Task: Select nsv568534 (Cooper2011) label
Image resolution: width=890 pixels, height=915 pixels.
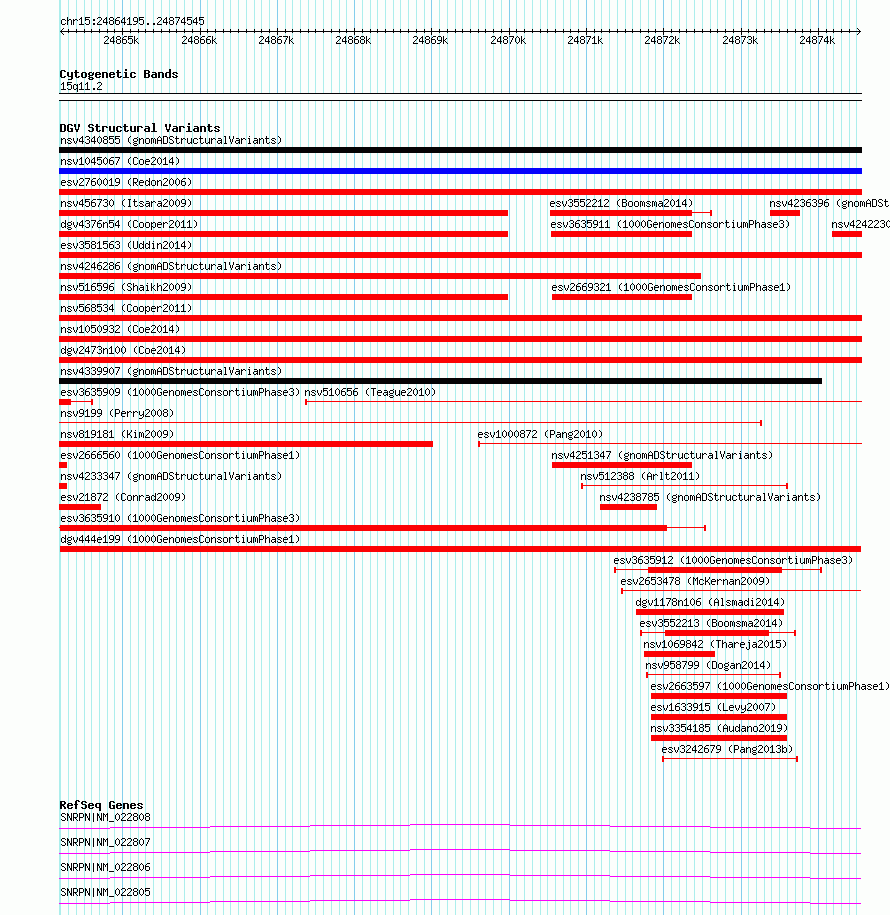Action: [x=126, y=308]
